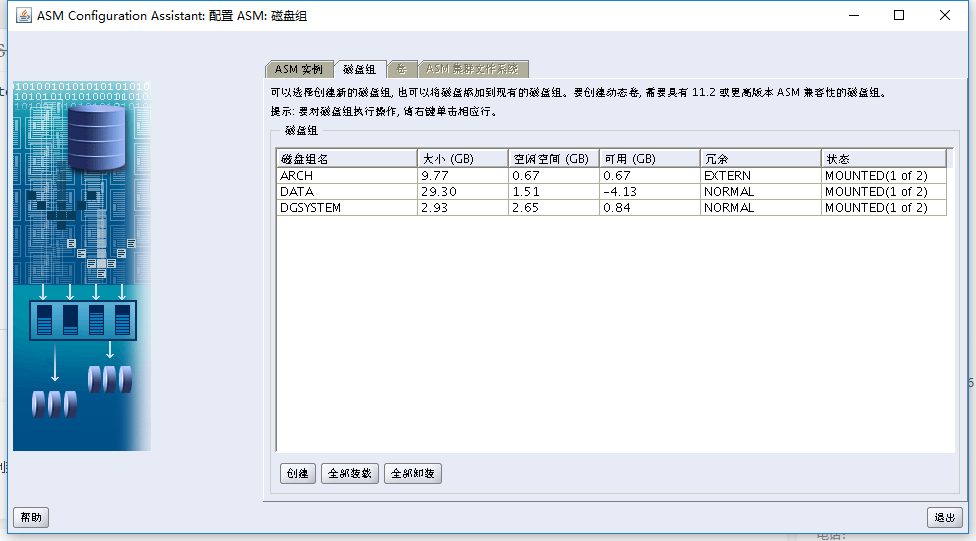Viewport: 976px width, 541px height.
Task: Click the 全部装载 button
Action: 350,474
